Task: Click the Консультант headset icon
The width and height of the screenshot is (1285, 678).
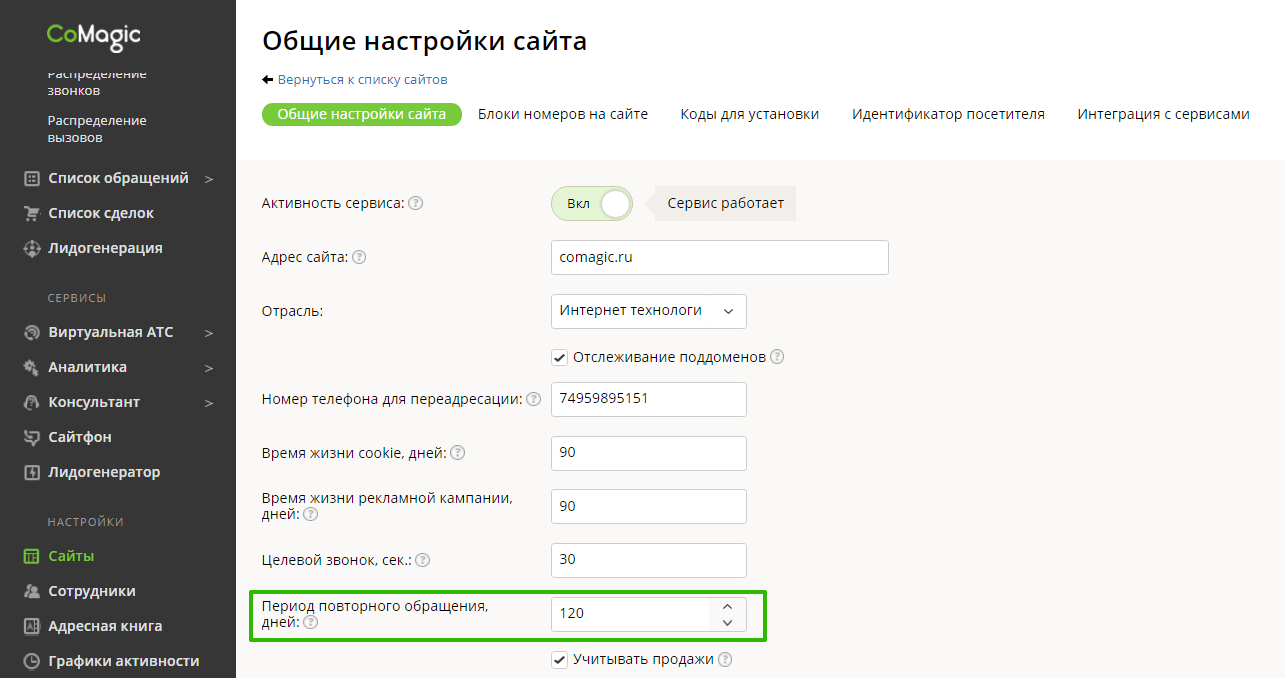Action: pyautogui.click(x=31, y=402)
